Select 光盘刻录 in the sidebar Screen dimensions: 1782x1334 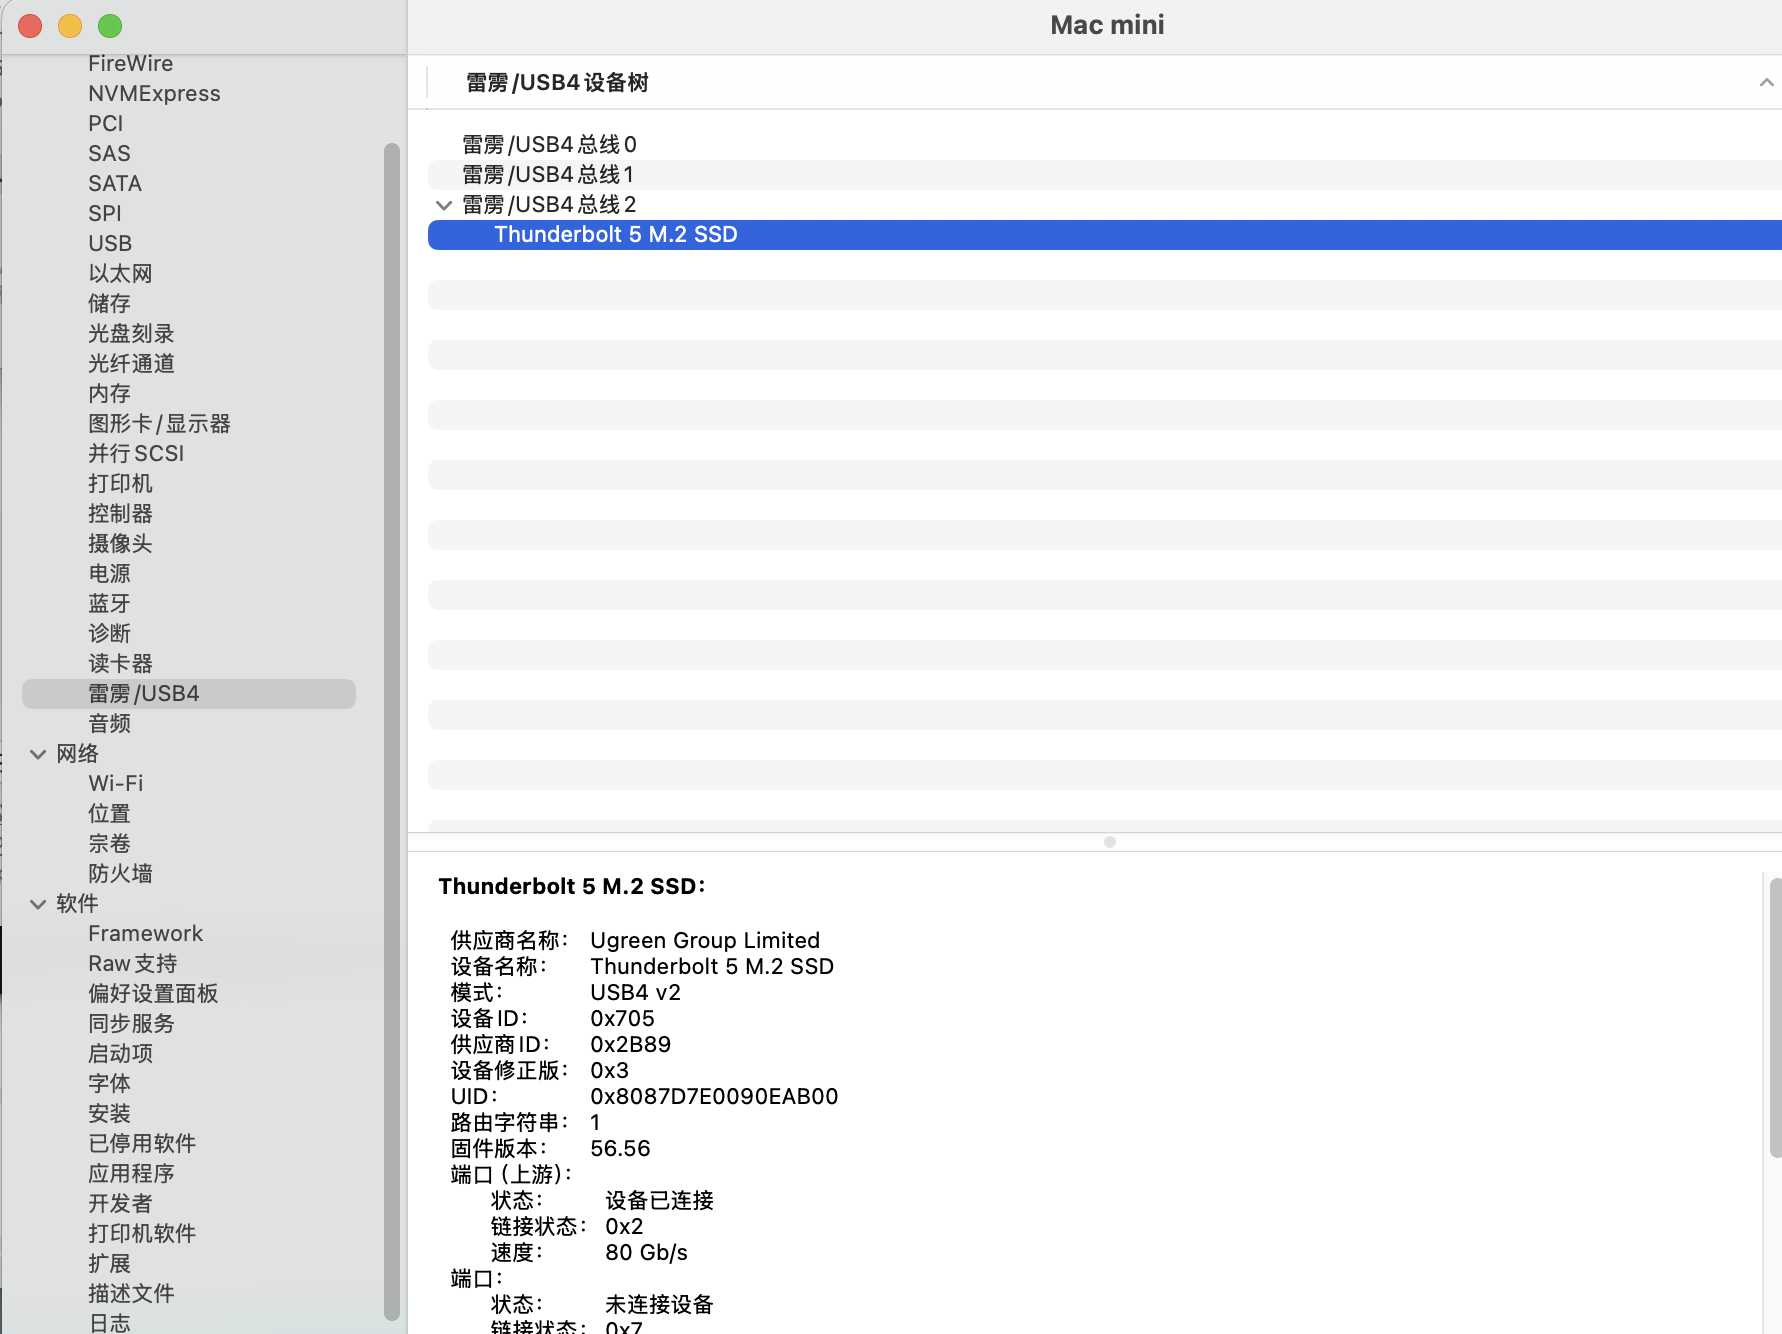click(x=131, y=334)
